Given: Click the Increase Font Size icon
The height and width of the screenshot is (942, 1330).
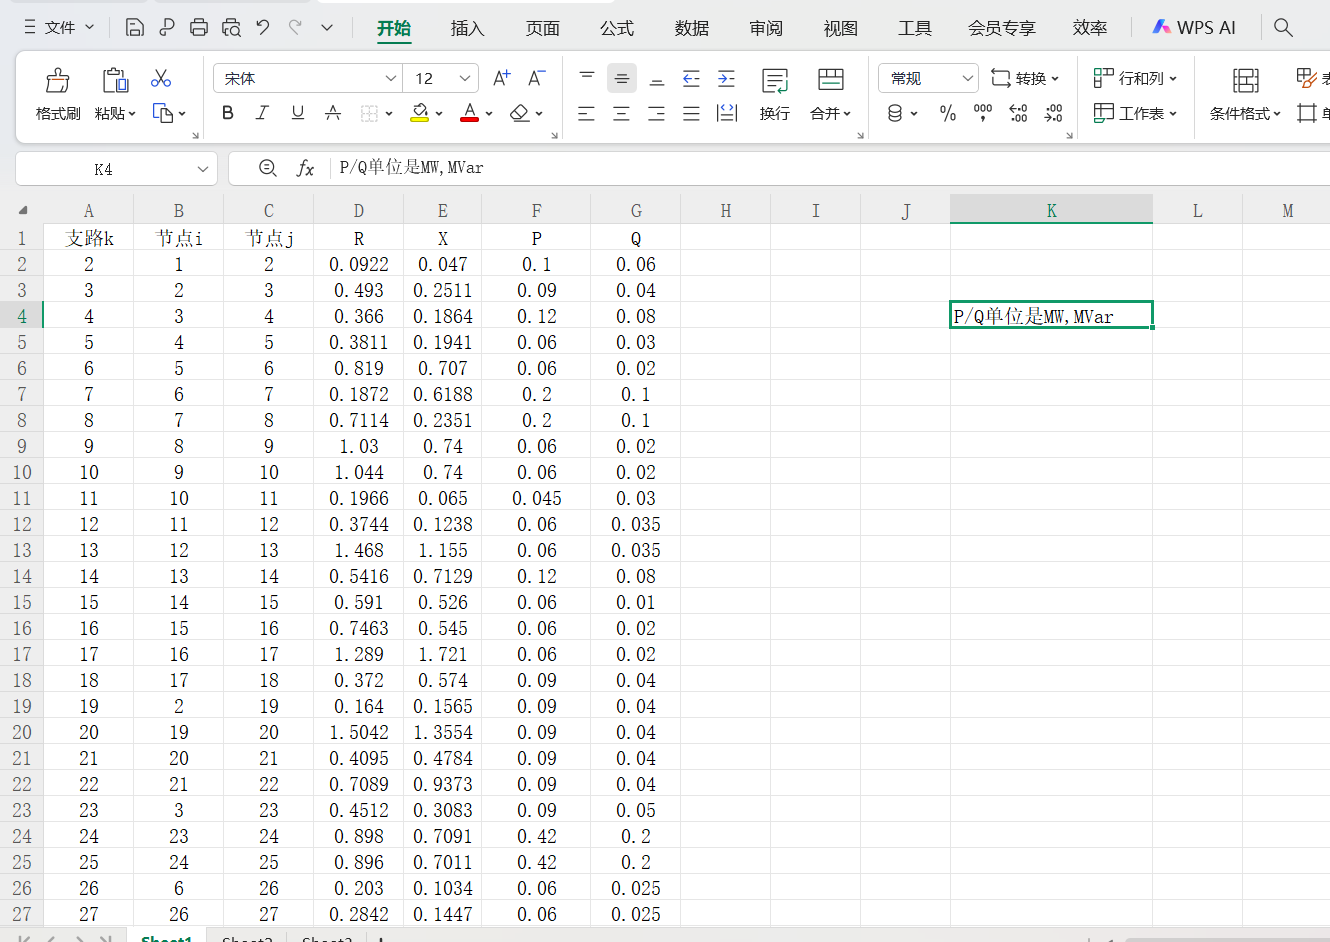Looking at the screenshot, I should (x=502, y=78).
